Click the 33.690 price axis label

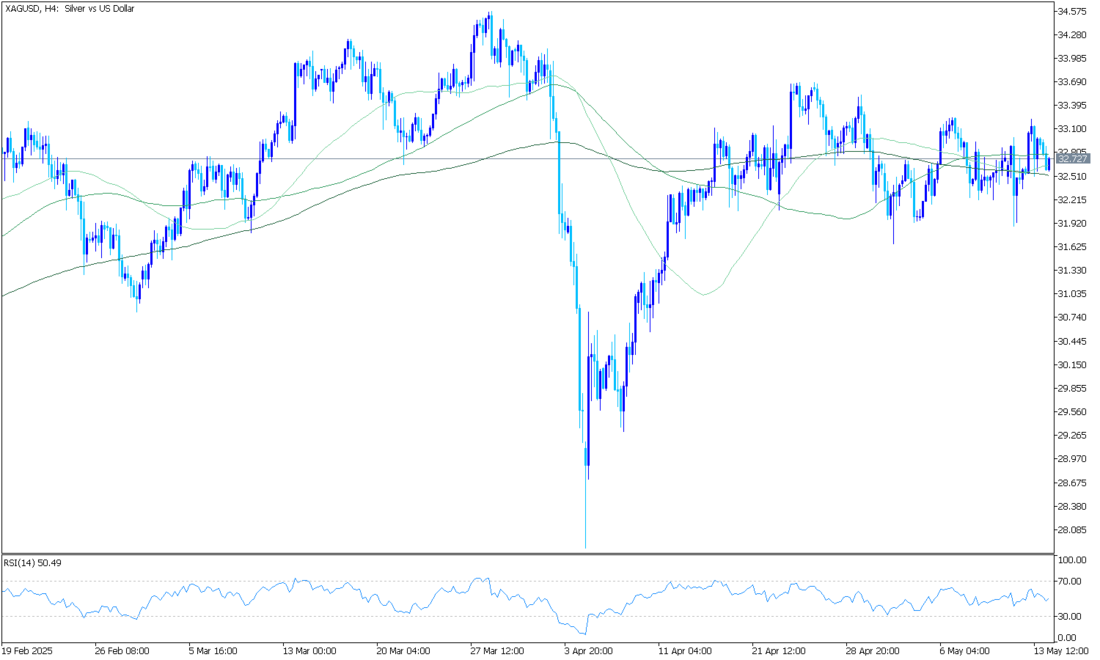1073,82
